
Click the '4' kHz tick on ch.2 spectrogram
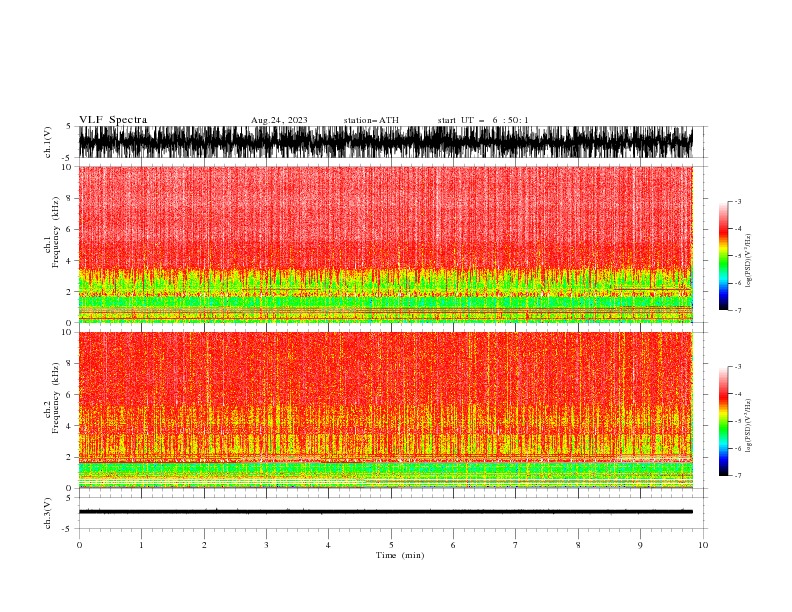pyautogui.click(x=70, y=426)
